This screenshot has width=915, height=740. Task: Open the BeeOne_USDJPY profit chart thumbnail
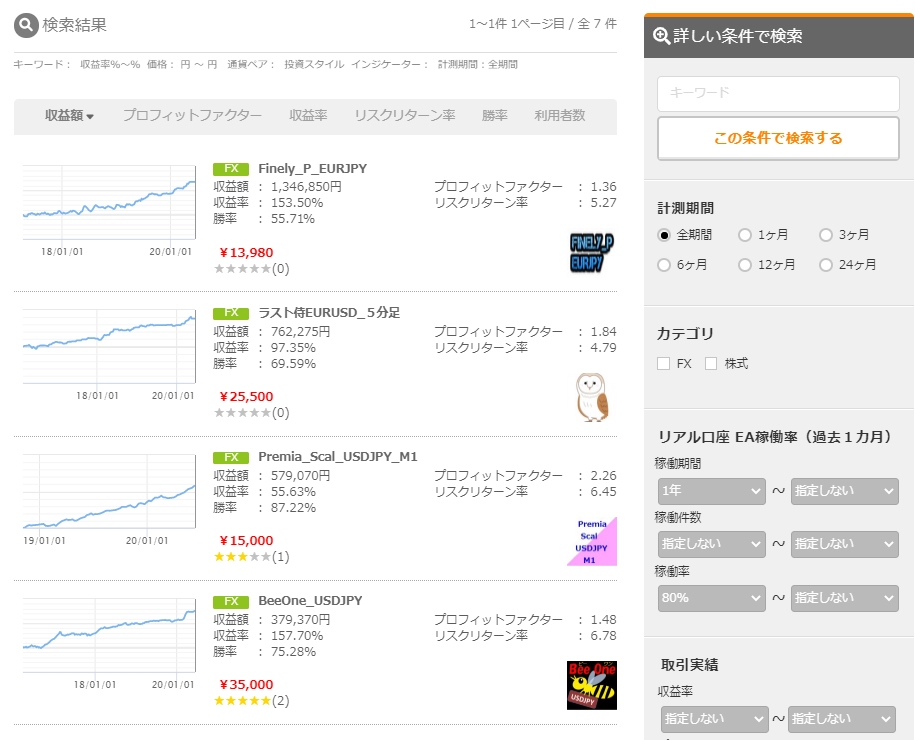pyautogui.click(x=109, y=643)
